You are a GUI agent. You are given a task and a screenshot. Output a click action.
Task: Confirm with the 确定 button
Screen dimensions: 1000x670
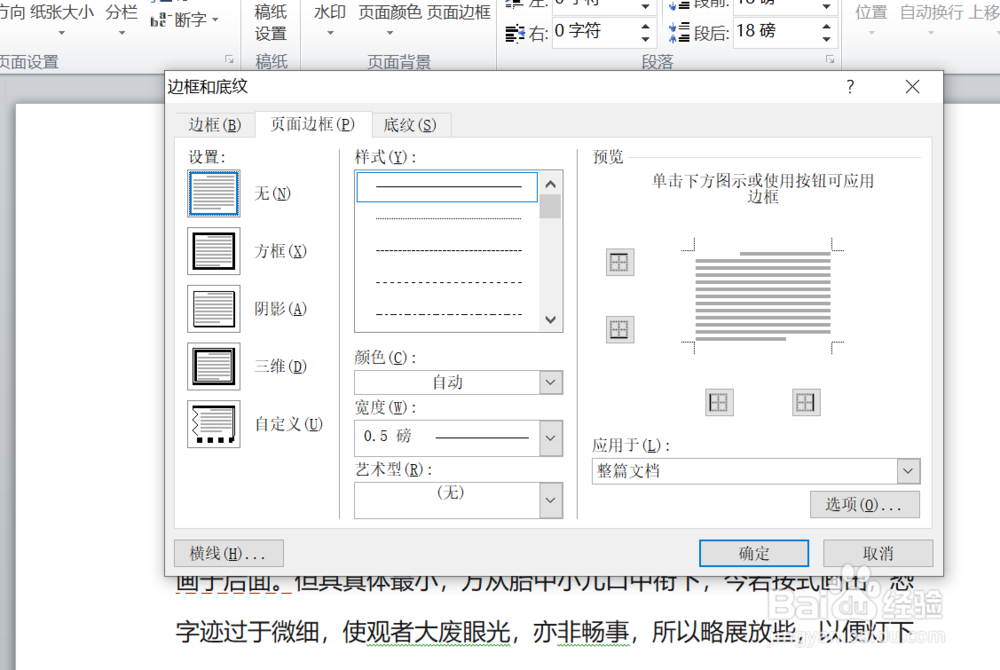(x=754, y=553)
